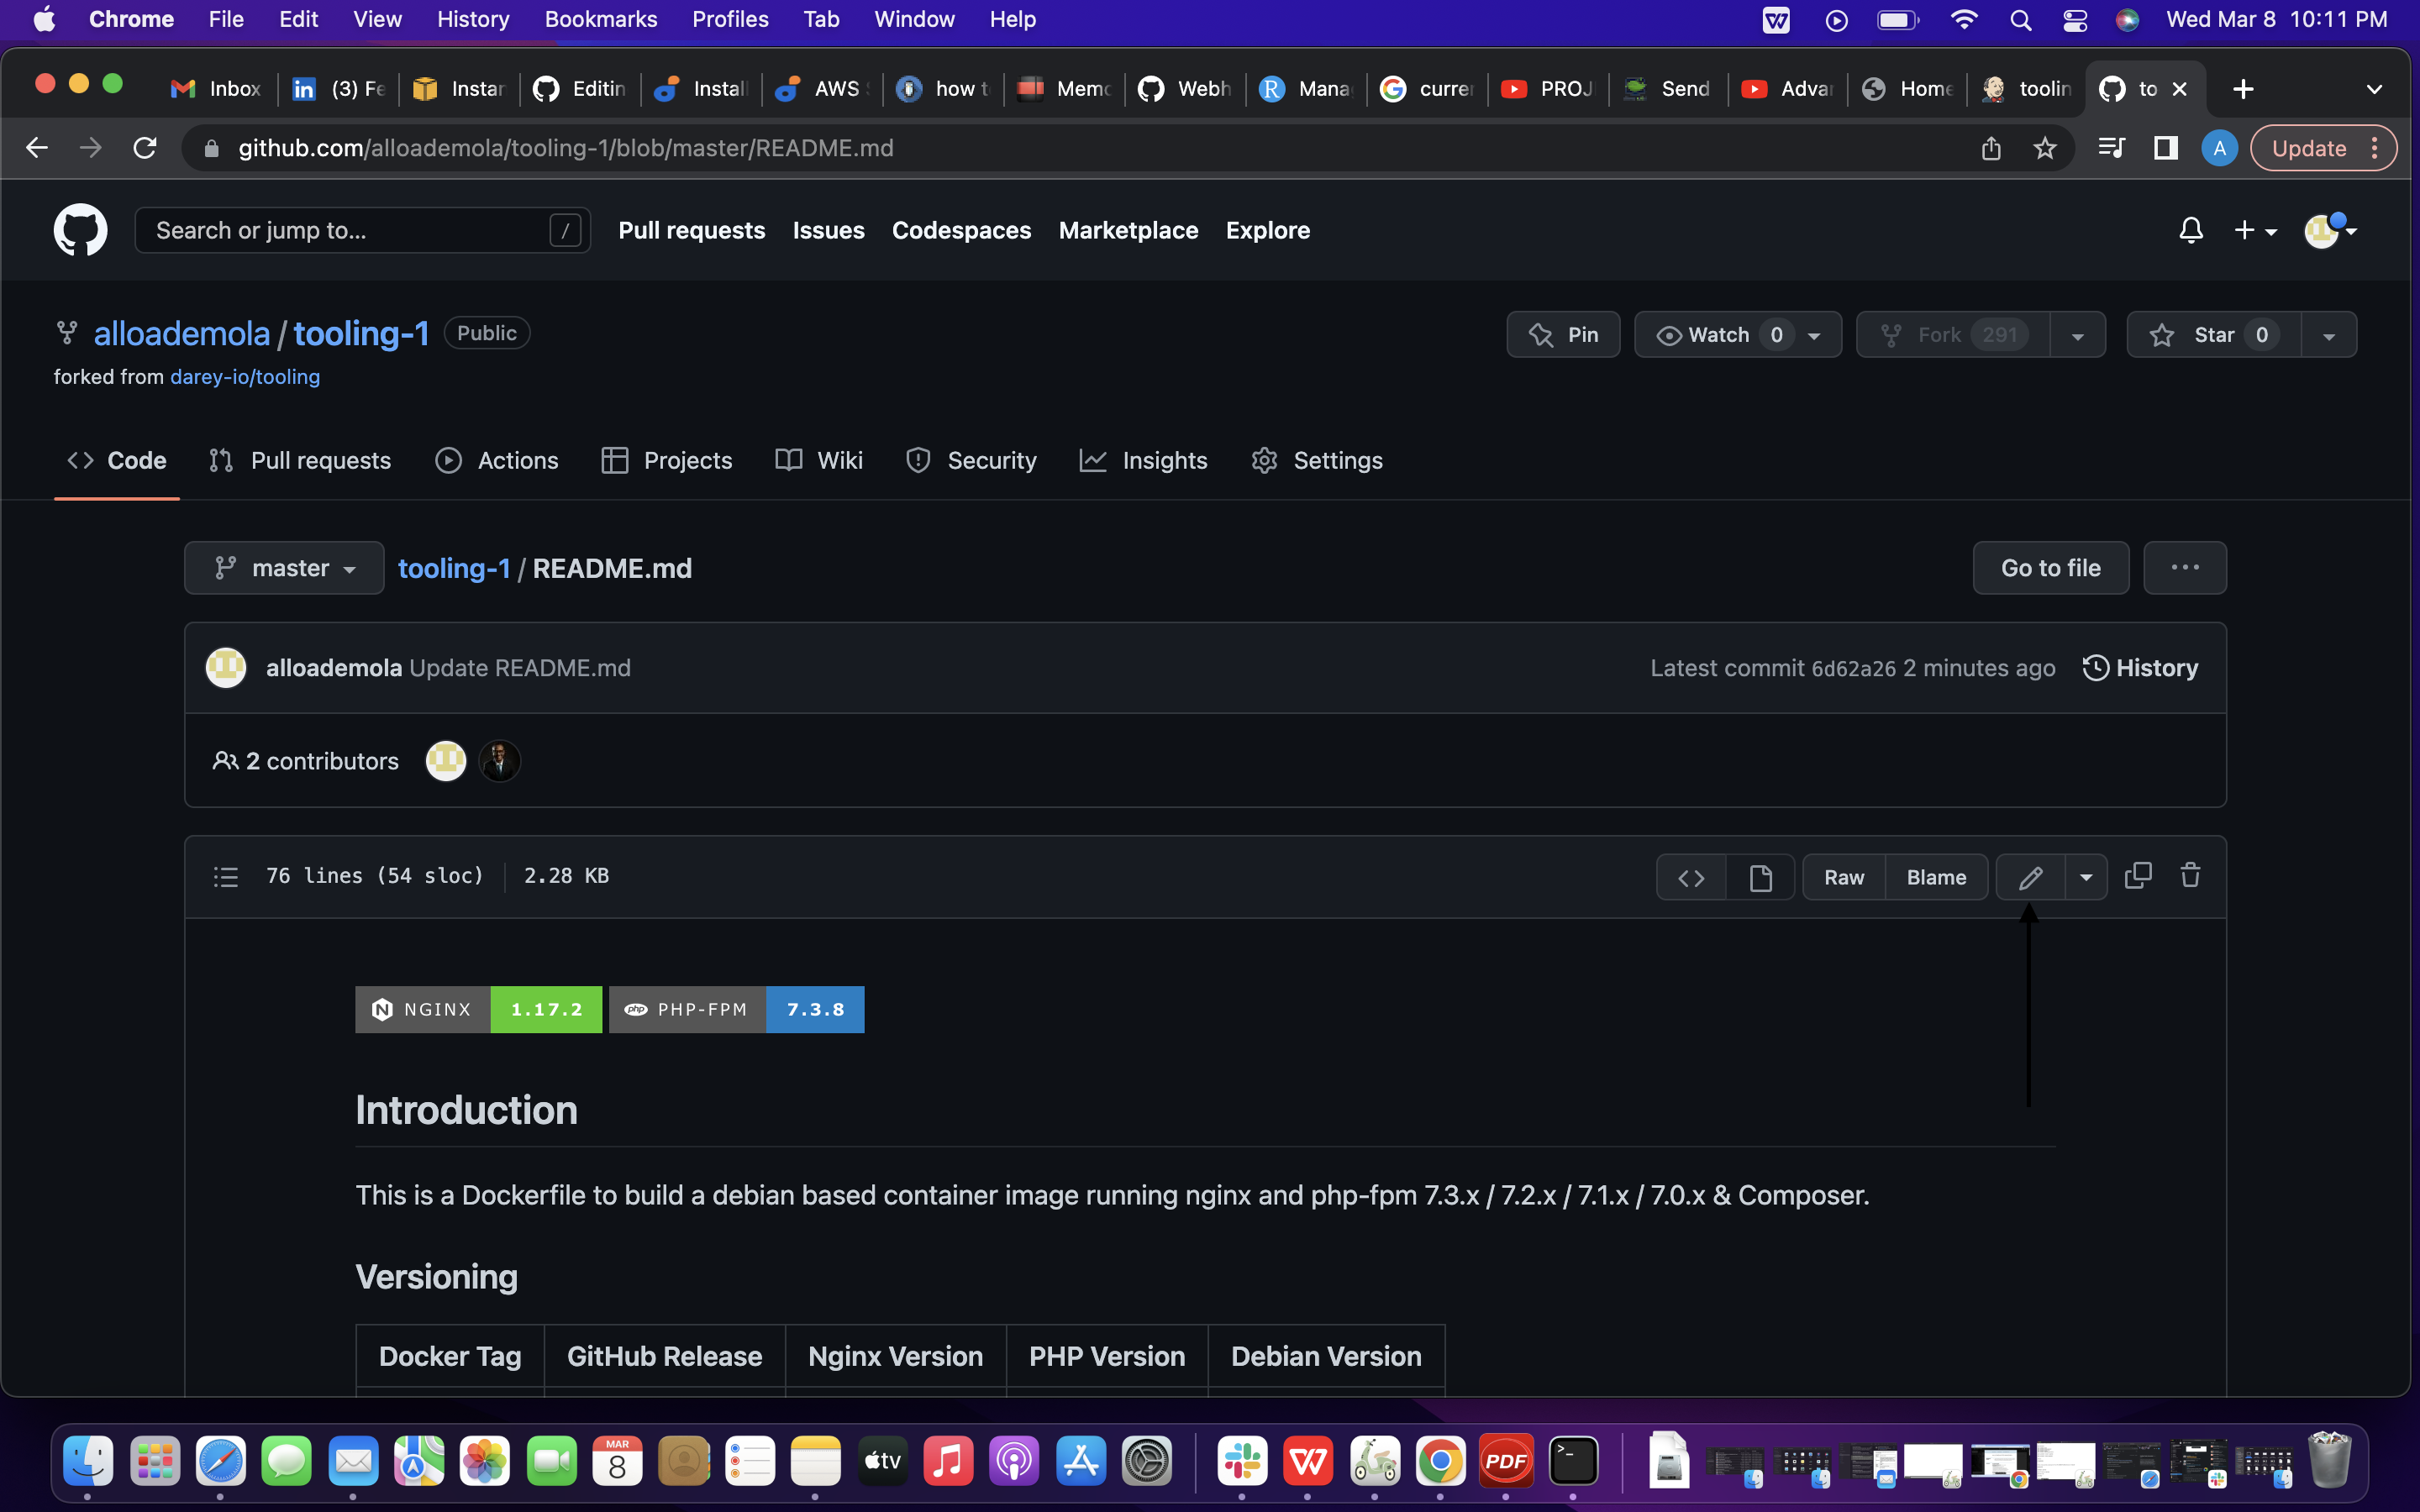Open the display code source view icon
Screen dimensions: 2420x1512
[1692, 877]
